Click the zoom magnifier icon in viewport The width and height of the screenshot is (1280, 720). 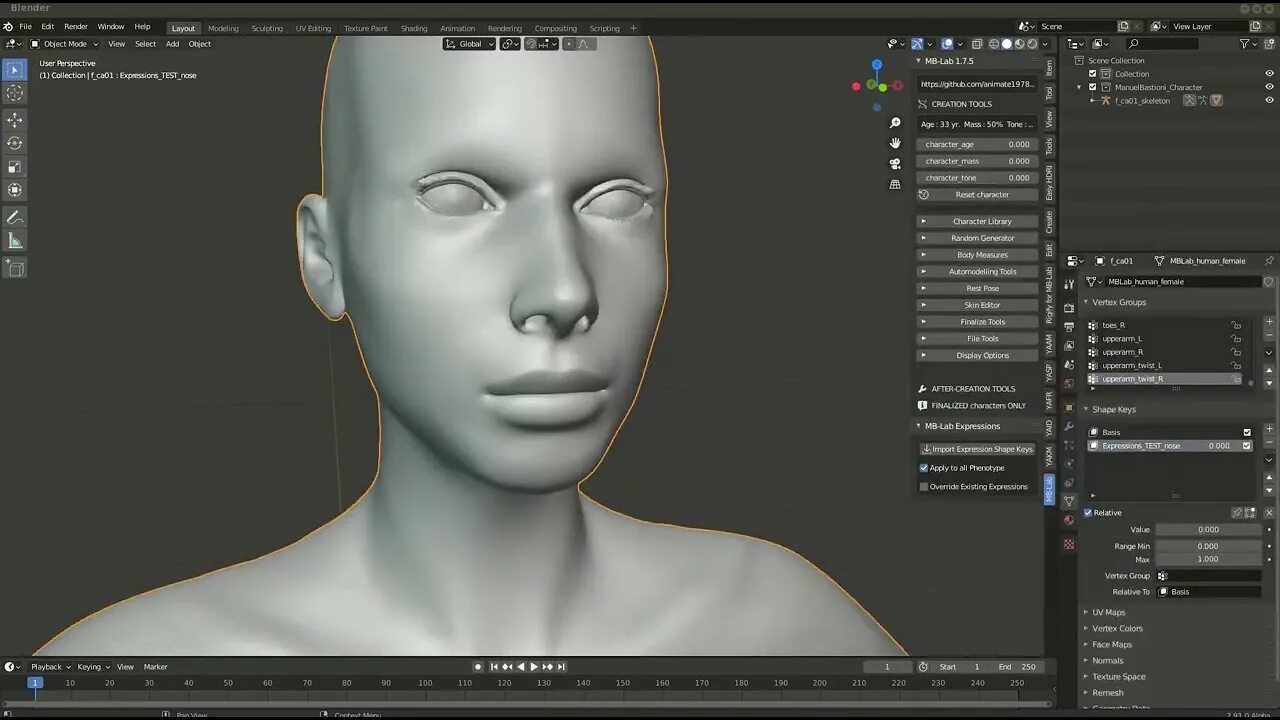(895, 123)
